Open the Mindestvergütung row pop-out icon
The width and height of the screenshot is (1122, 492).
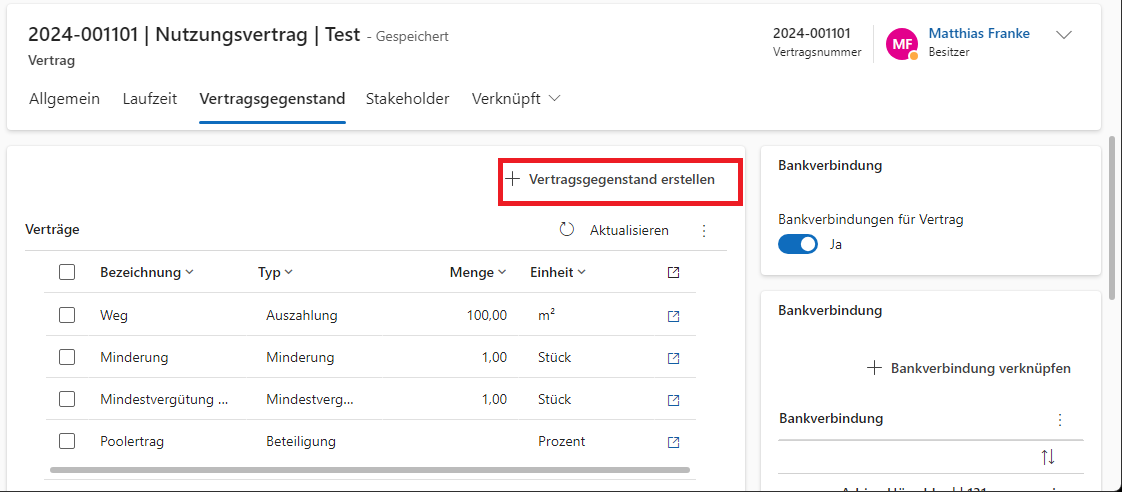point(673,400)
